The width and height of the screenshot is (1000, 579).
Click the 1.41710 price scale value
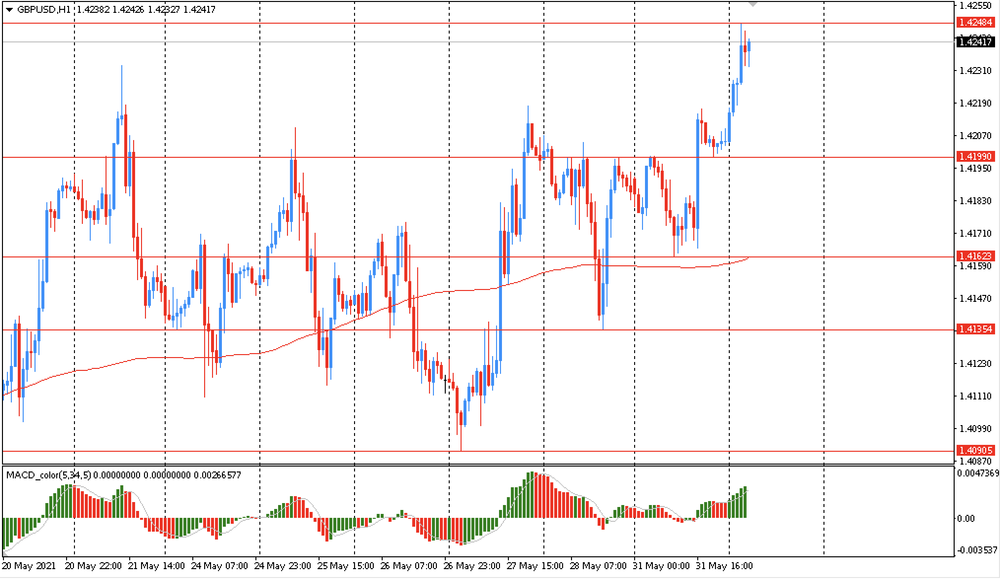point(976,234)
